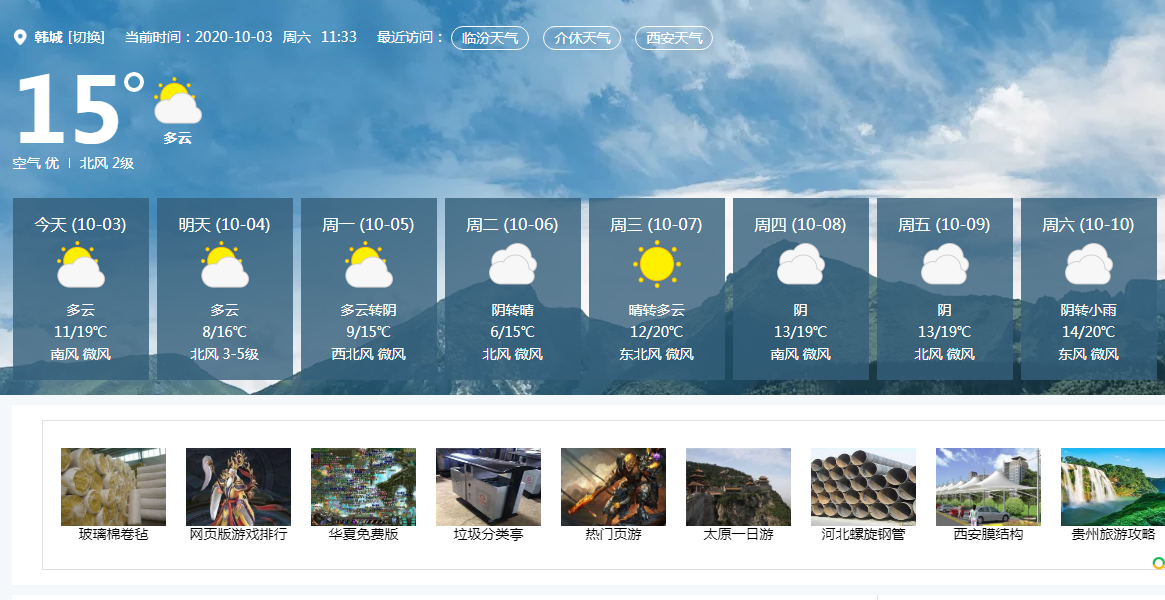Open the 热门页游 ad thumbnail

click(614, 487)
